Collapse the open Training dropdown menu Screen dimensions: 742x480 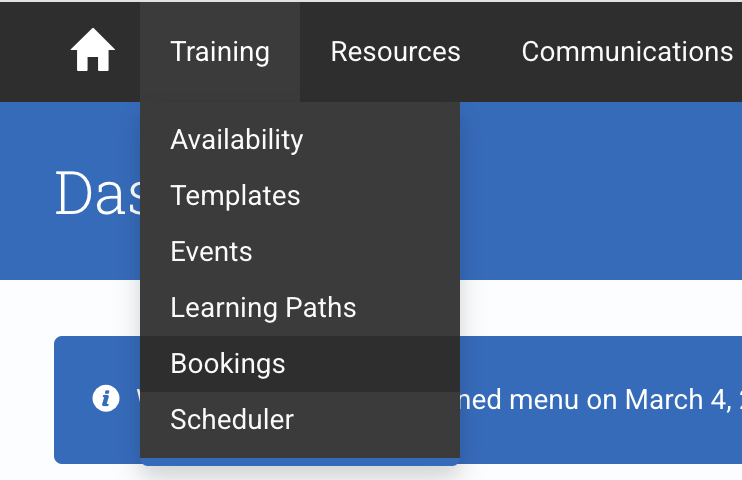point(220,52)
